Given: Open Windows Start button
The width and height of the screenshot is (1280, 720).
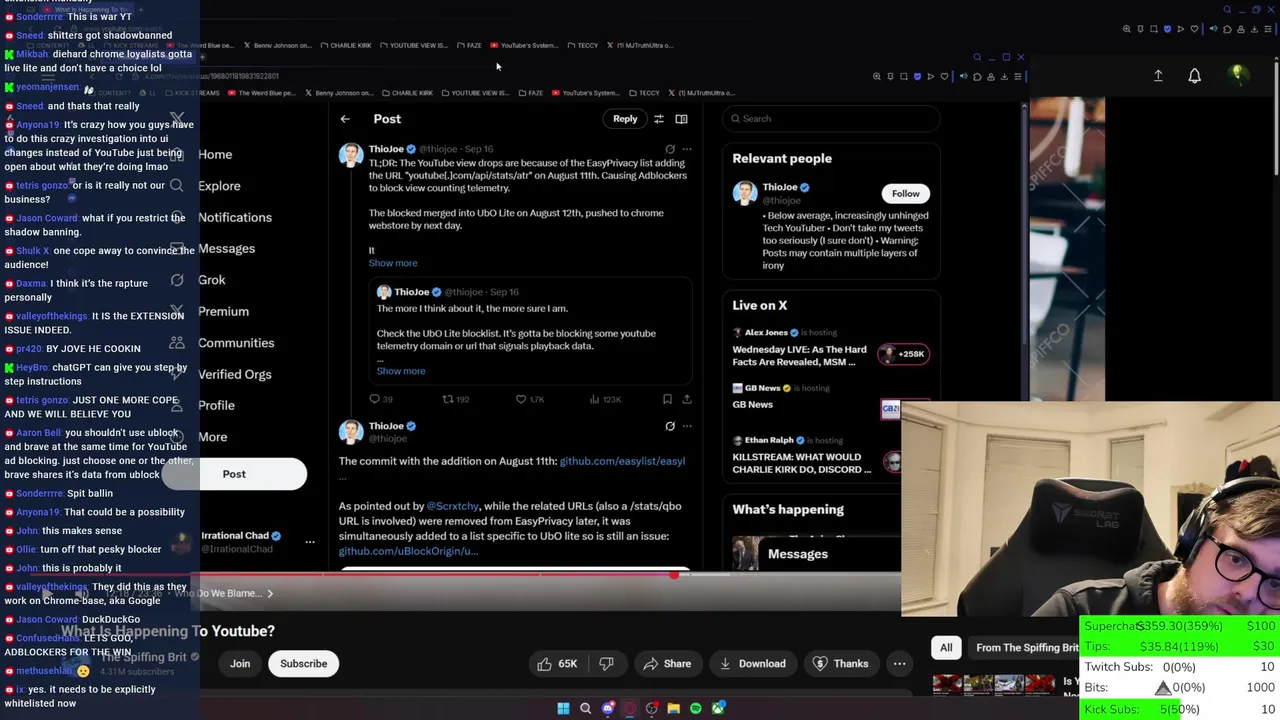Looking at the screenshot, I should (563, 708).
